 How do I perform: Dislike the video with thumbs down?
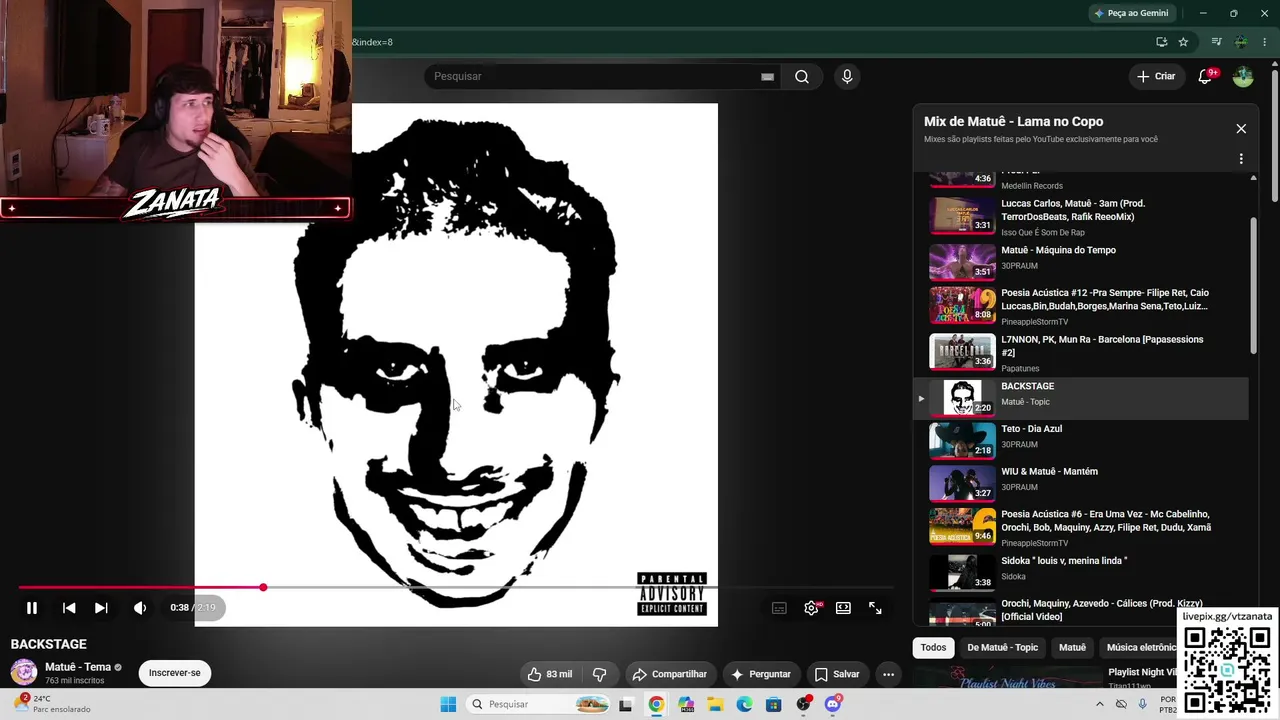coord(600,674)
